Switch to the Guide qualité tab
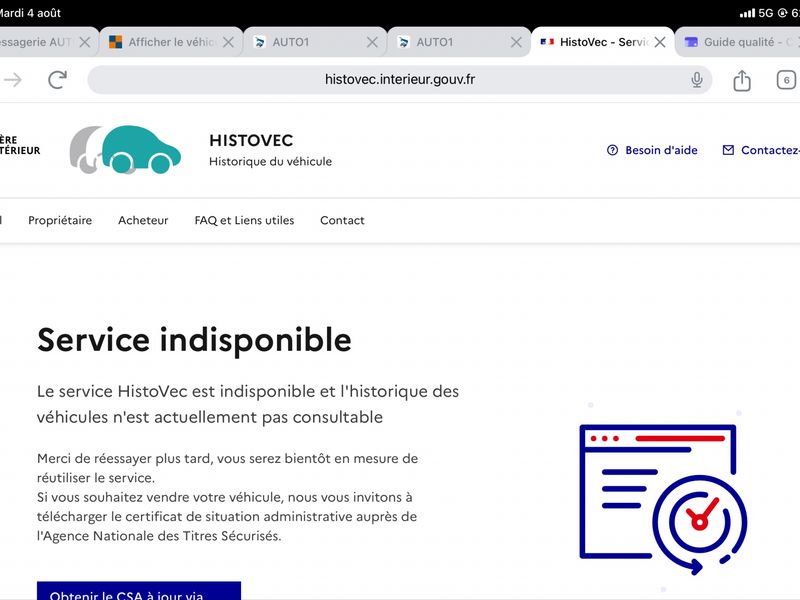Screen dimensions: 800x600 tap(739, 42)
